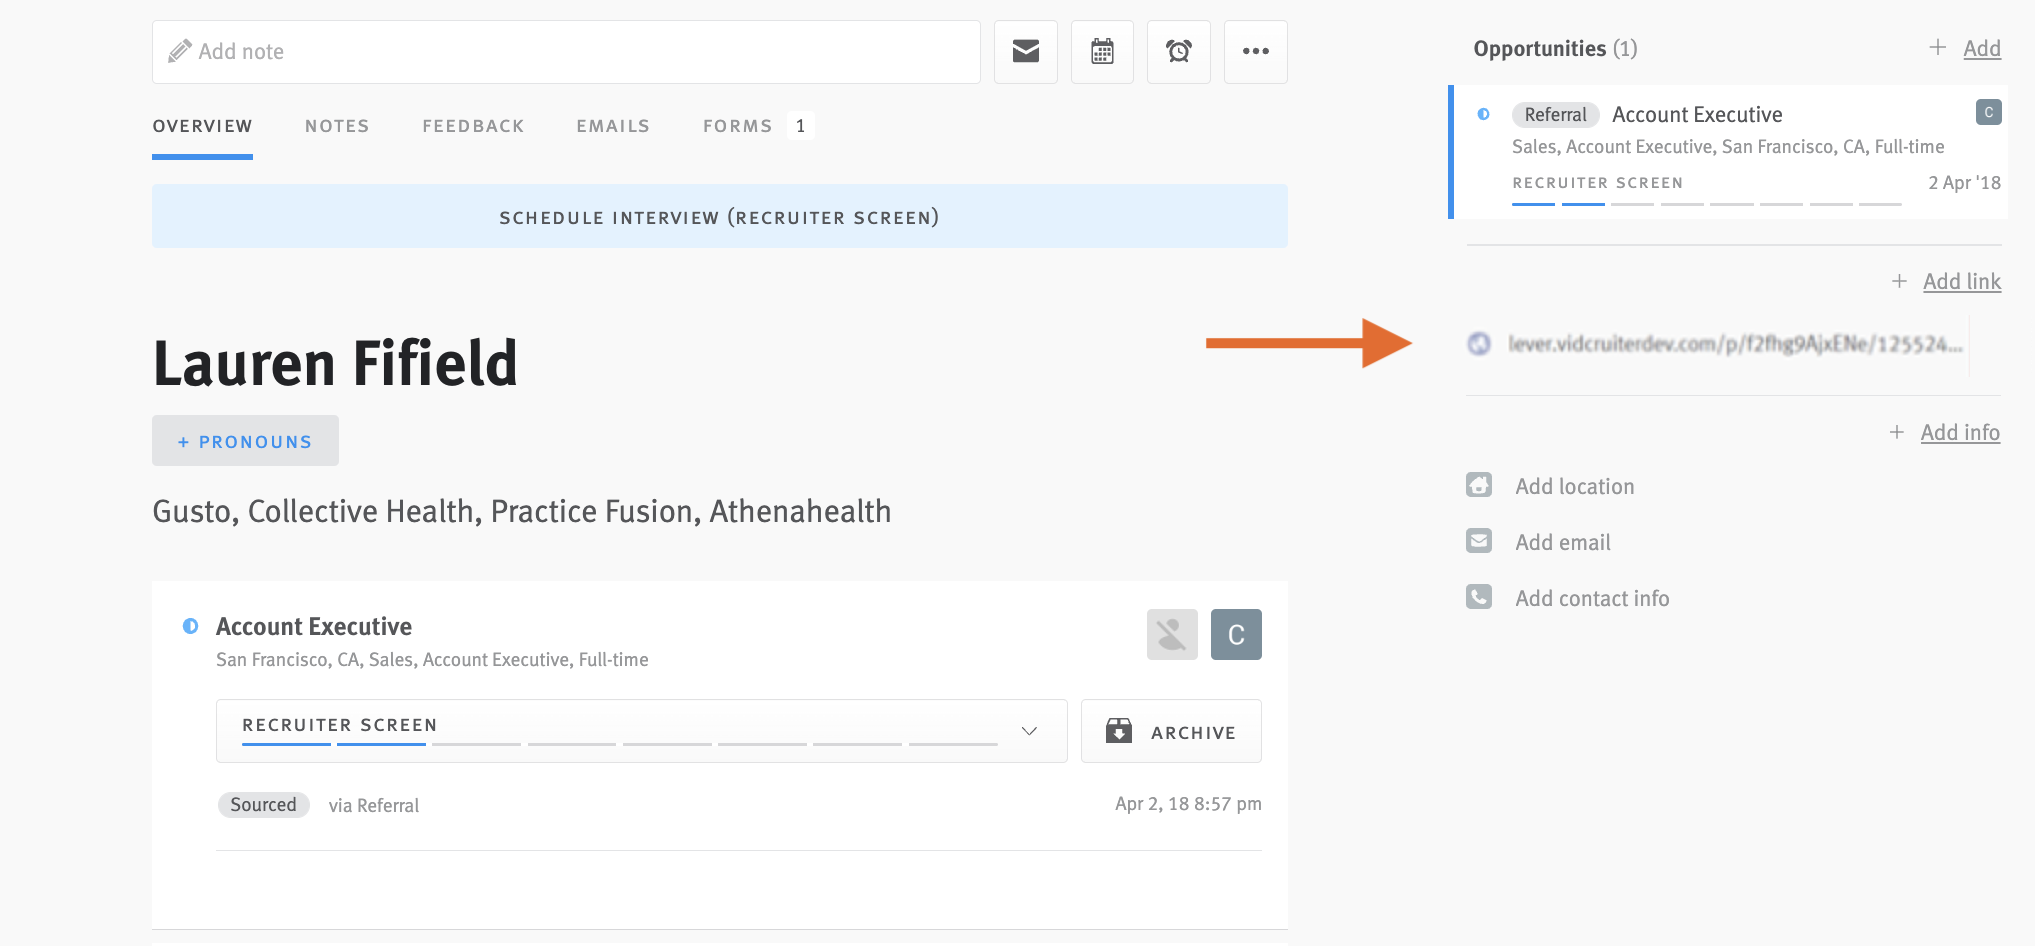2035x946 pixels.
Task: Click the pencil icon in Add note field
Action: tap(180, 50)
